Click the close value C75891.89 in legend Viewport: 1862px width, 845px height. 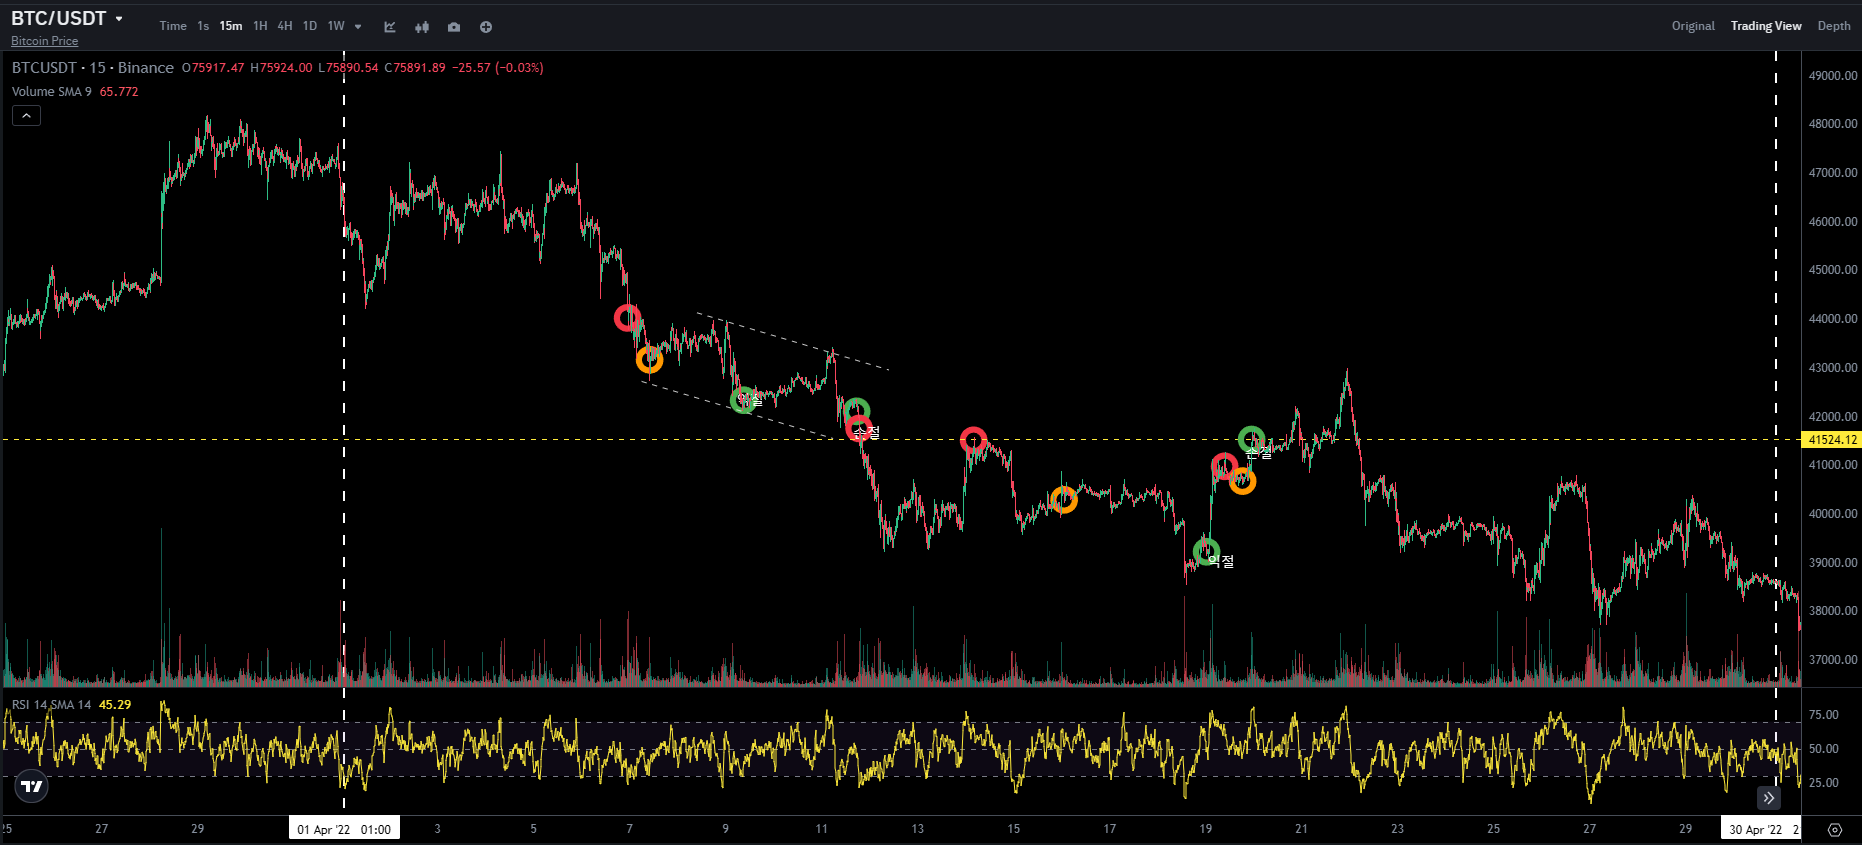coord(415,68)
